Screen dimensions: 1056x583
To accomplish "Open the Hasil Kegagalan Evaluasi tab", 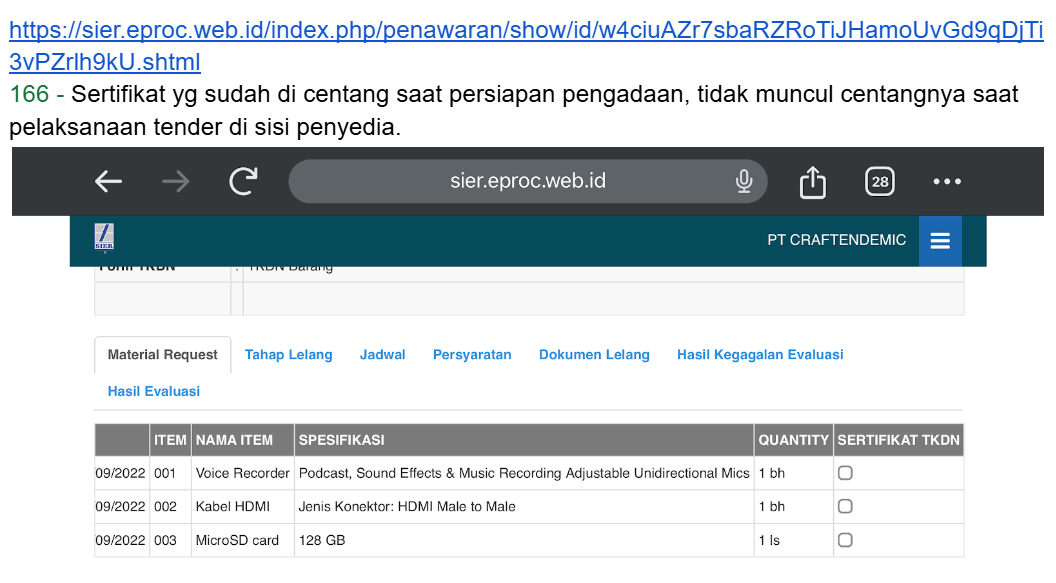I will 760,355.
